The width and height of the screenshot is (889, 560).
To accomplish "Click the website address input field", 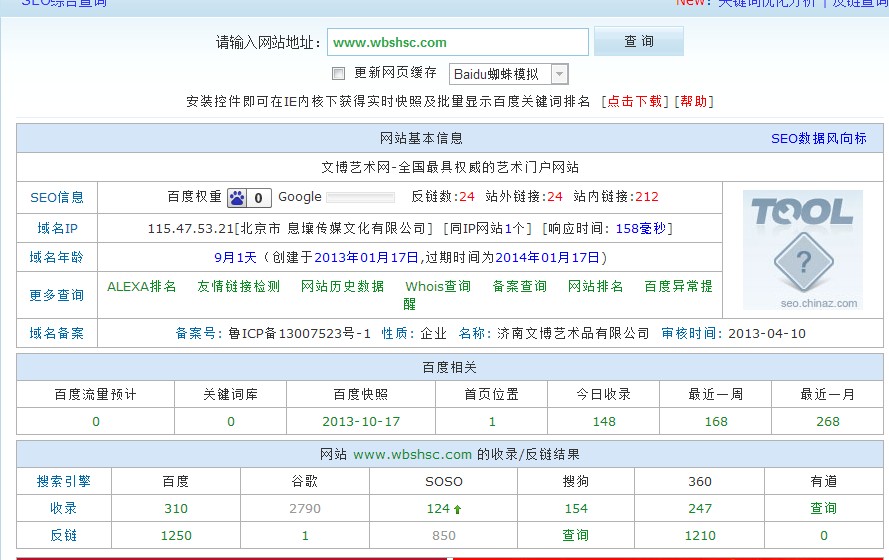I will (x=458, y=43).
